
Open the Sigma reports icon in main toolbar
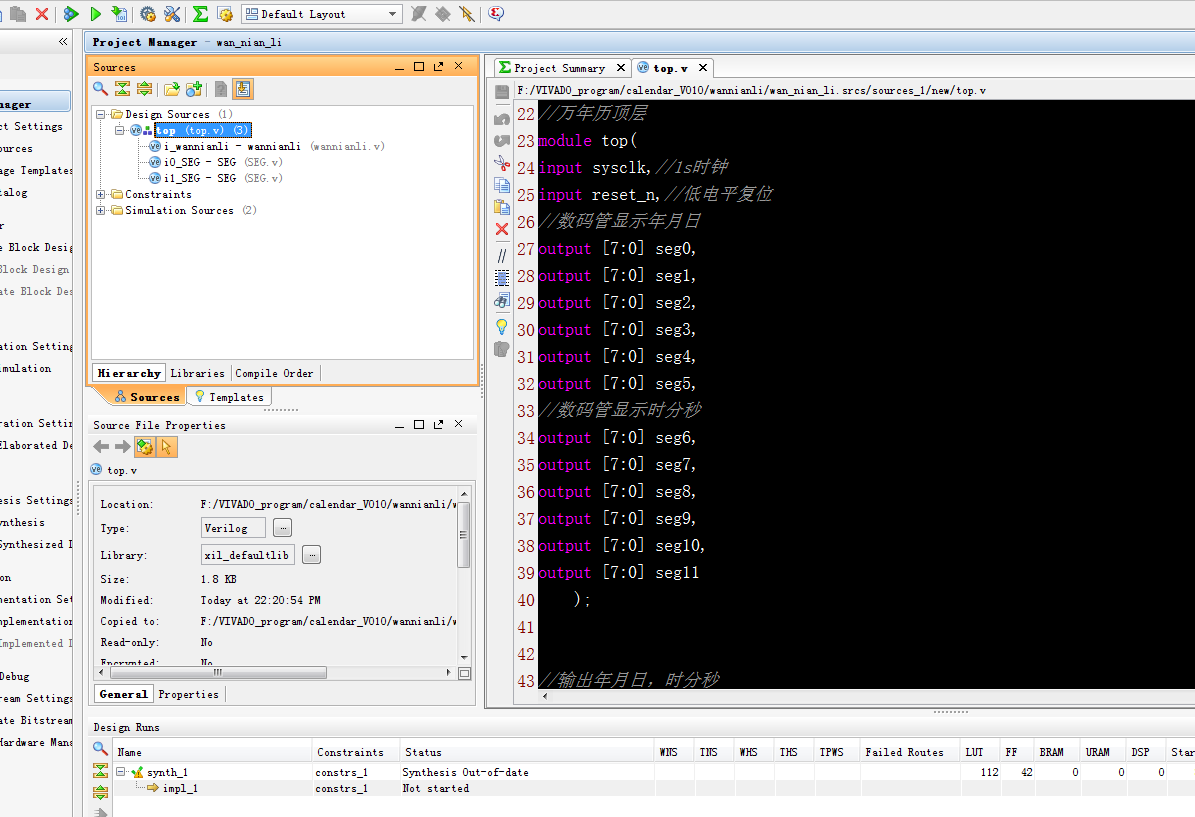point(200,14)
